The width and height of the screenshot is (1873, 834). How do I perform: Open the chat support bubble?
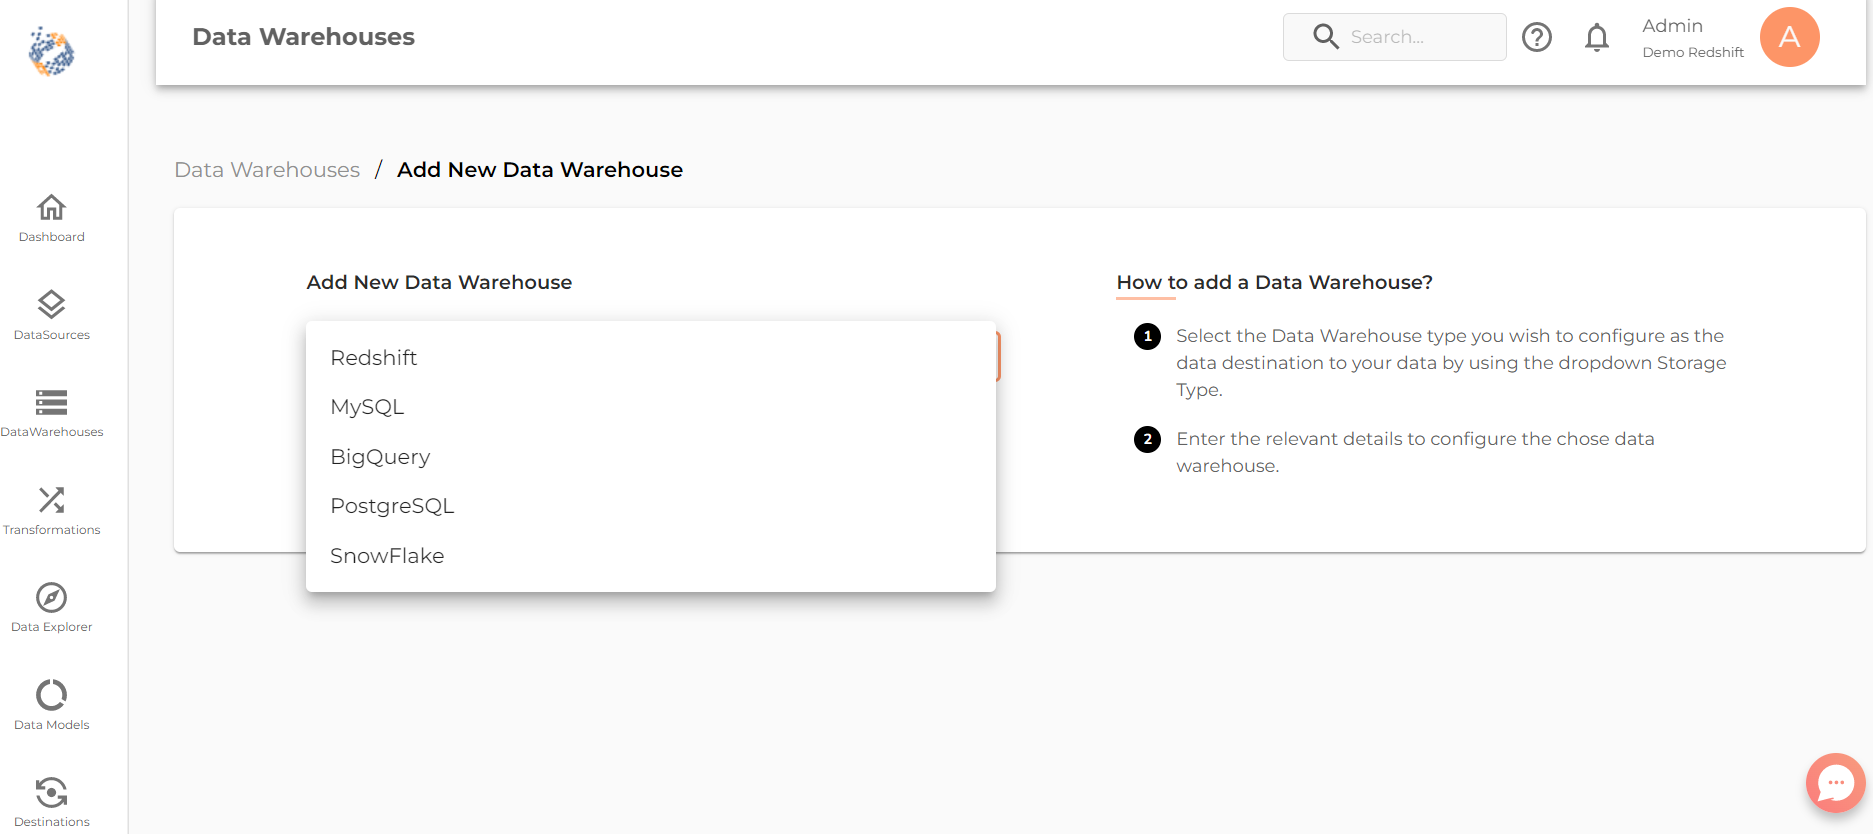coord(1835,783)
